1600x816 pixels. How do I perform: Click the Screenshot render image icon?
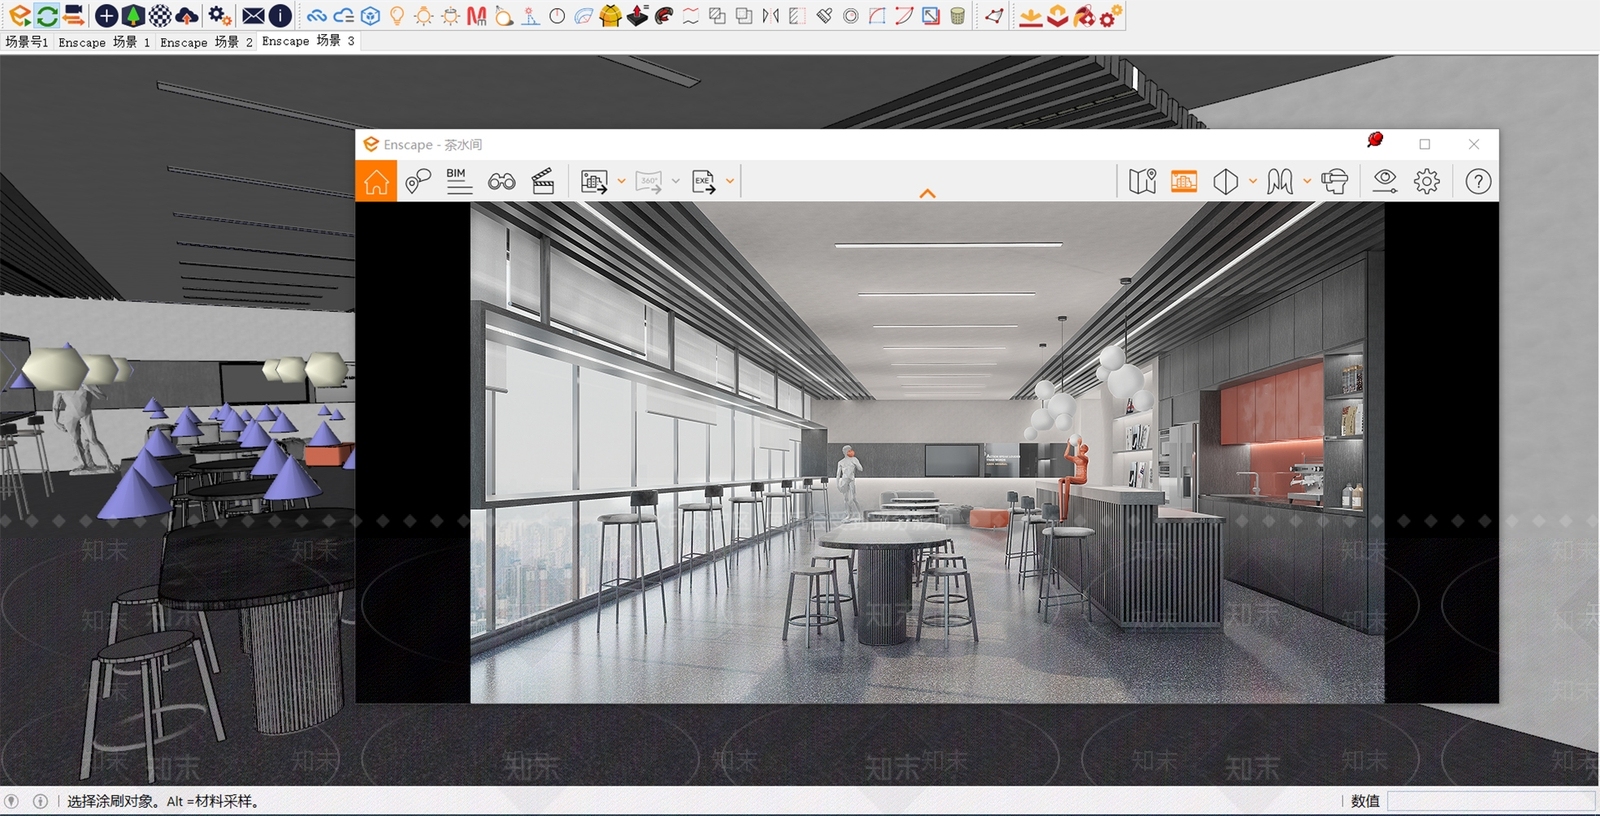tap(594, 181)
